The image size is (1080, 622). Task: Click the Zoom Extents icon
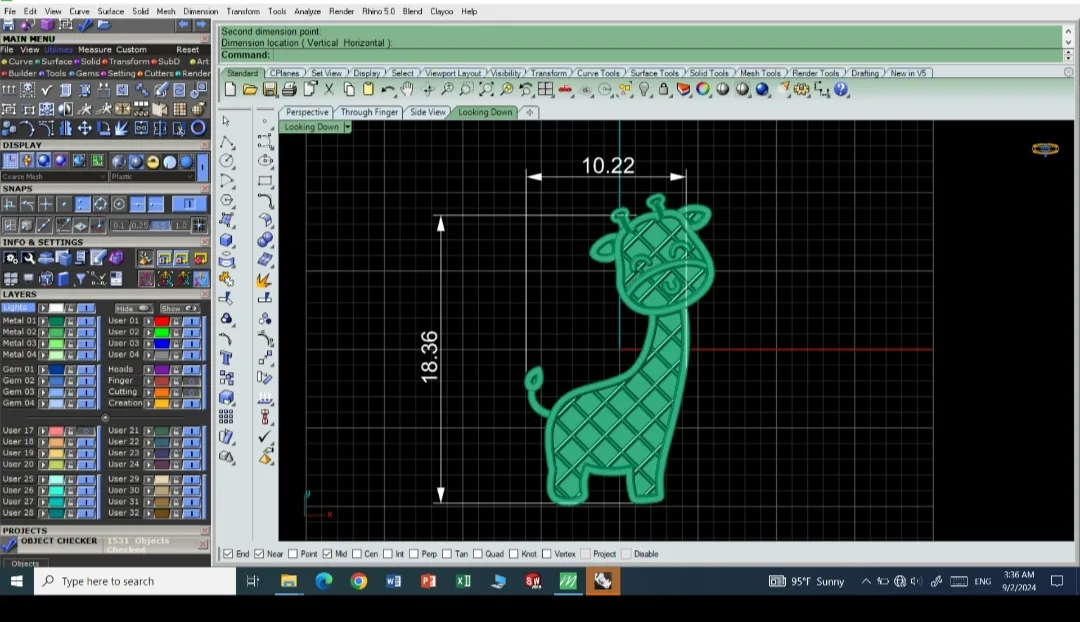486,90
